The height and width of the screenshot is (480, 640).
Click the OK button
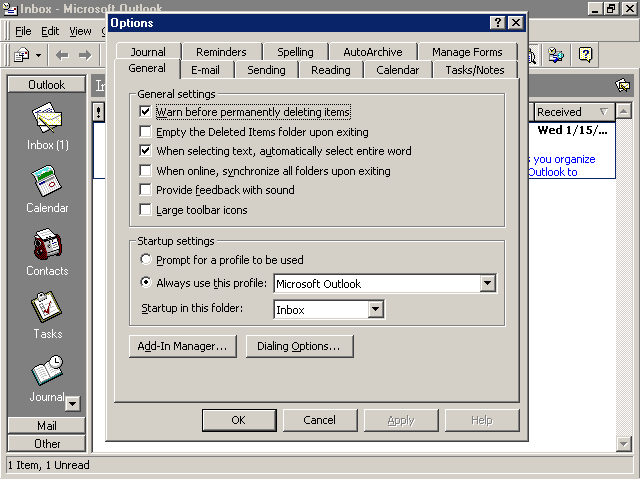(239, 420)
